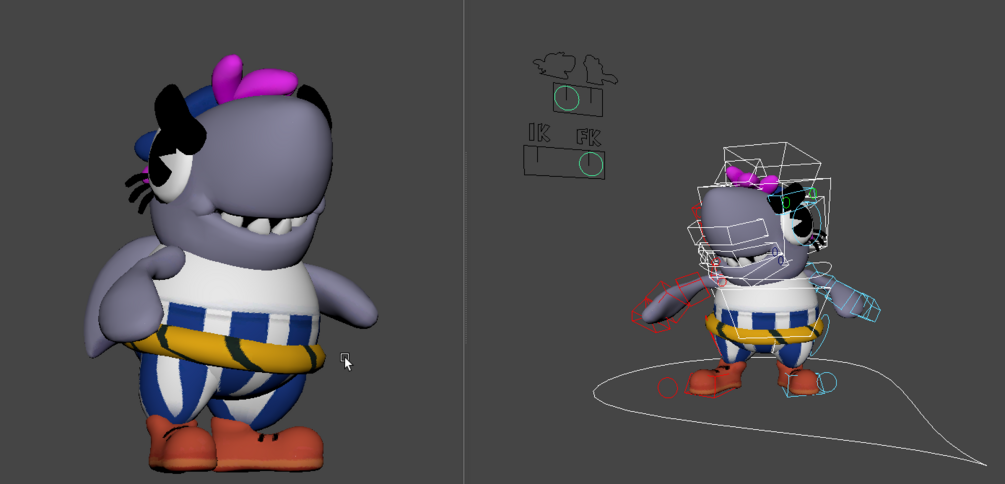
Task: Click the pink bow on the large model
Action: point(253,77)
